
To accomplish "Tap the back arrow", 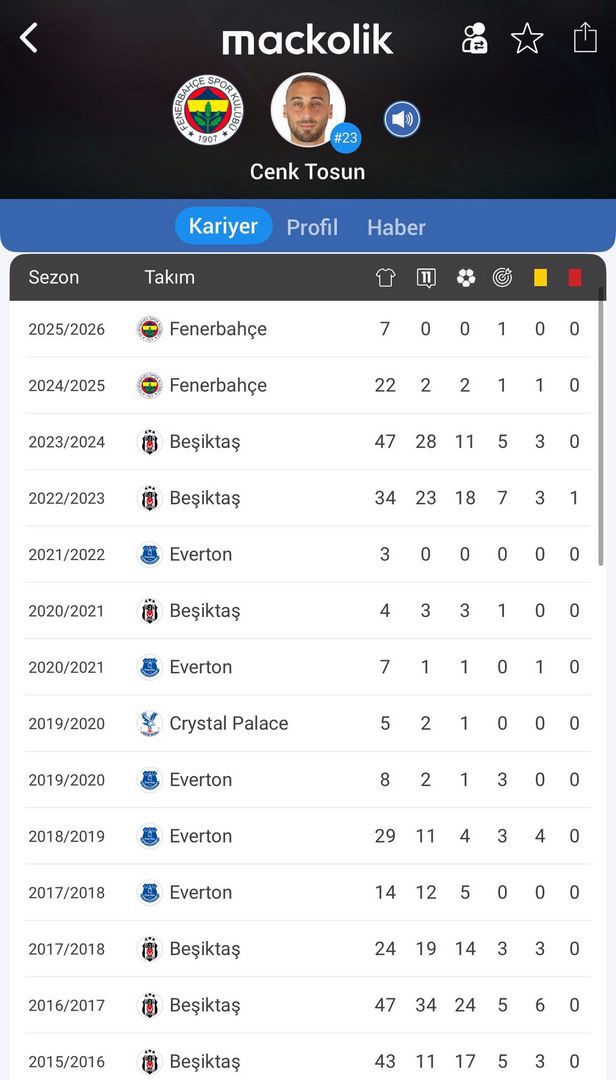I will (x=29, y=38).
